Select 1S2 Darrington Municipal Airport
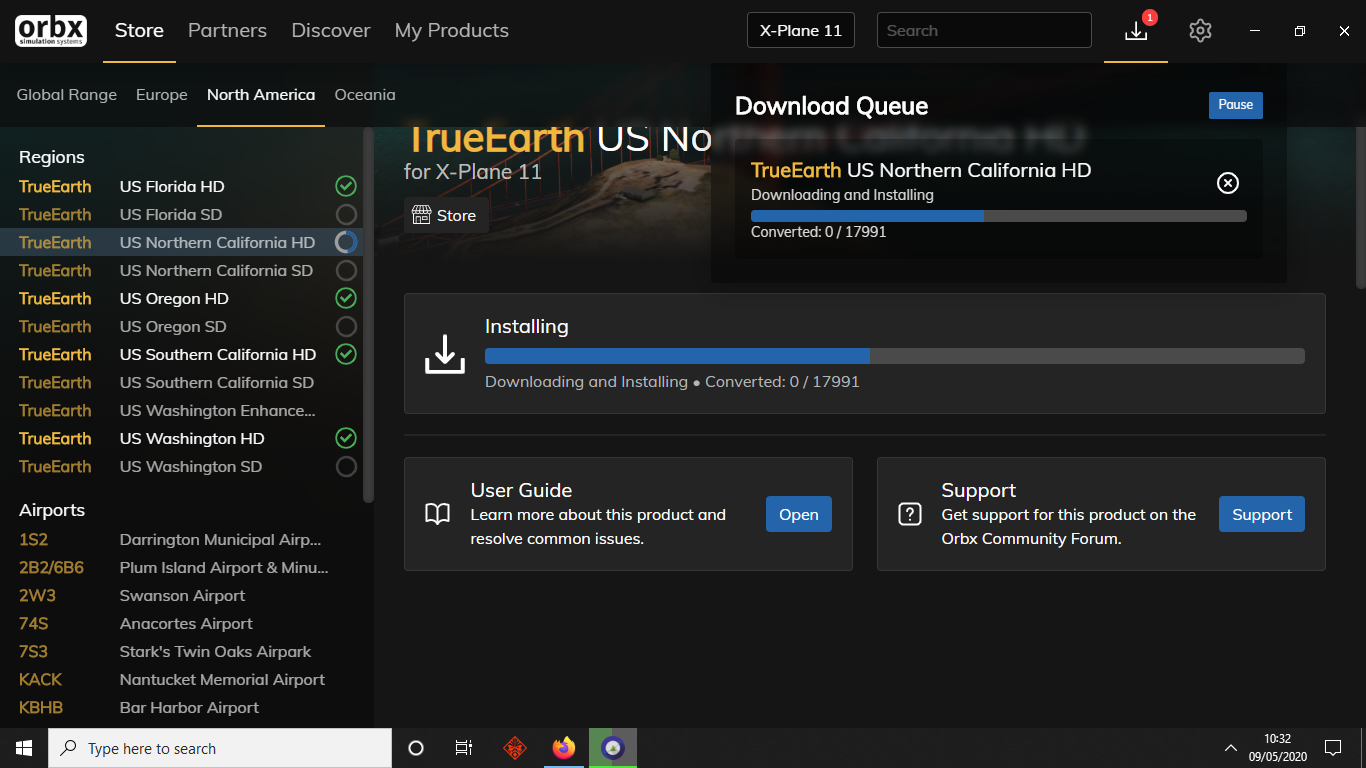 point(180,539)
